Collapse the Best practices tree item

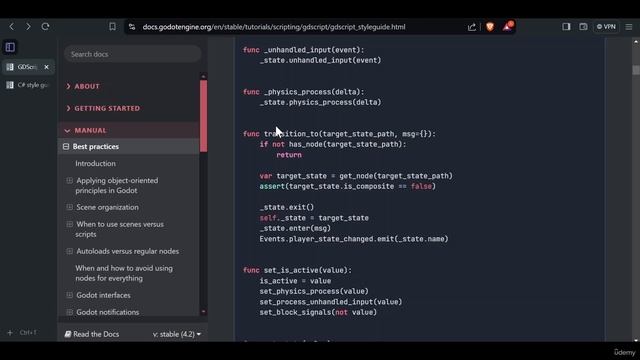tap(66, 147)
